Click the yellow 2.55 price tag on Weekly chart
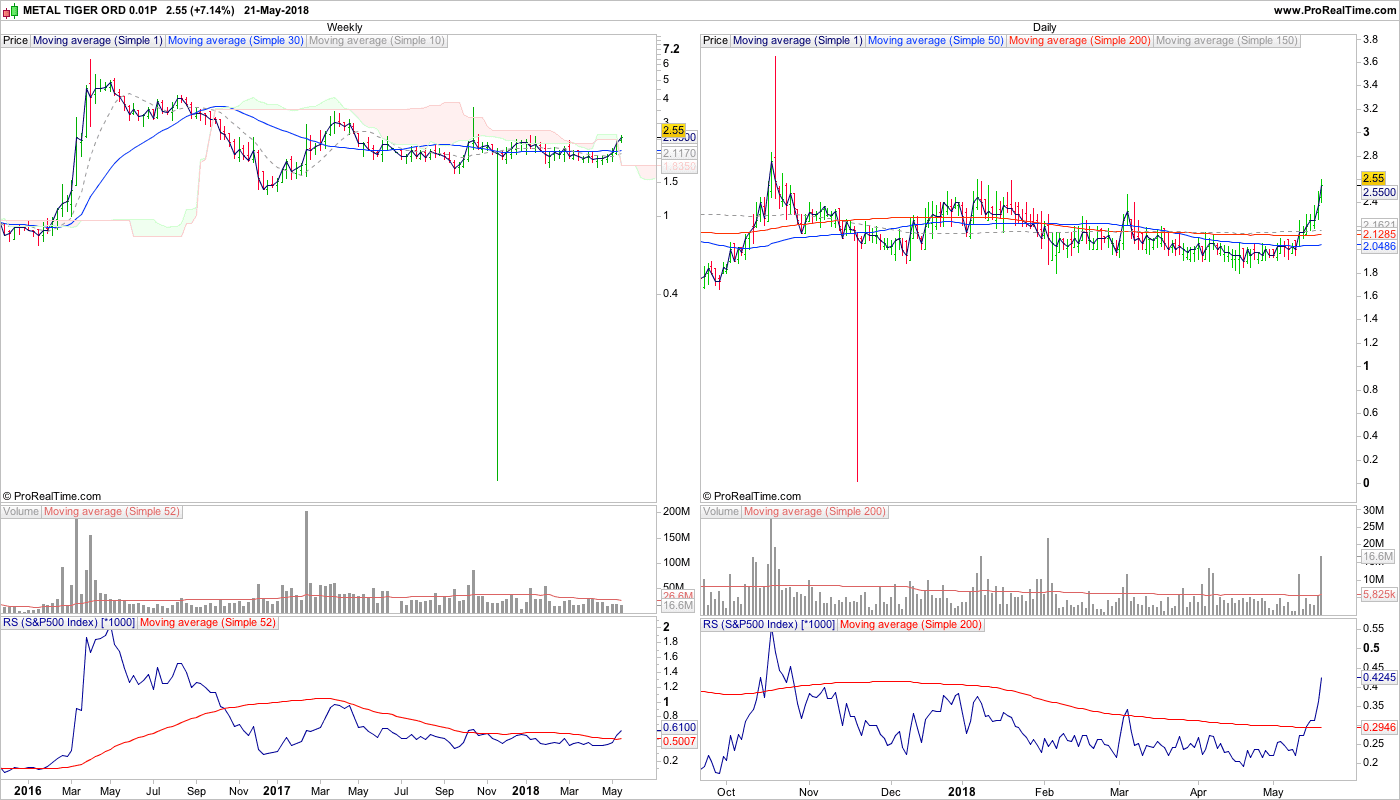 [x=672, y=130]
